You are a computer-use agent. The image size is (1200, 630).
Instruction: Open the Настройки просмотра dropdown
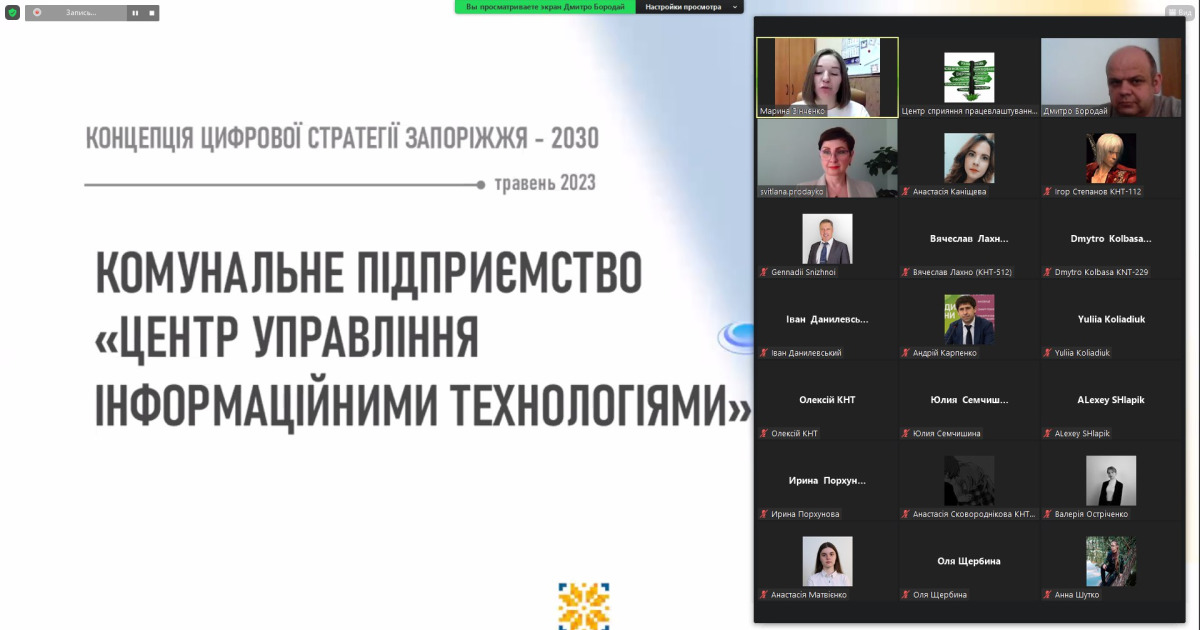(689, 6)
